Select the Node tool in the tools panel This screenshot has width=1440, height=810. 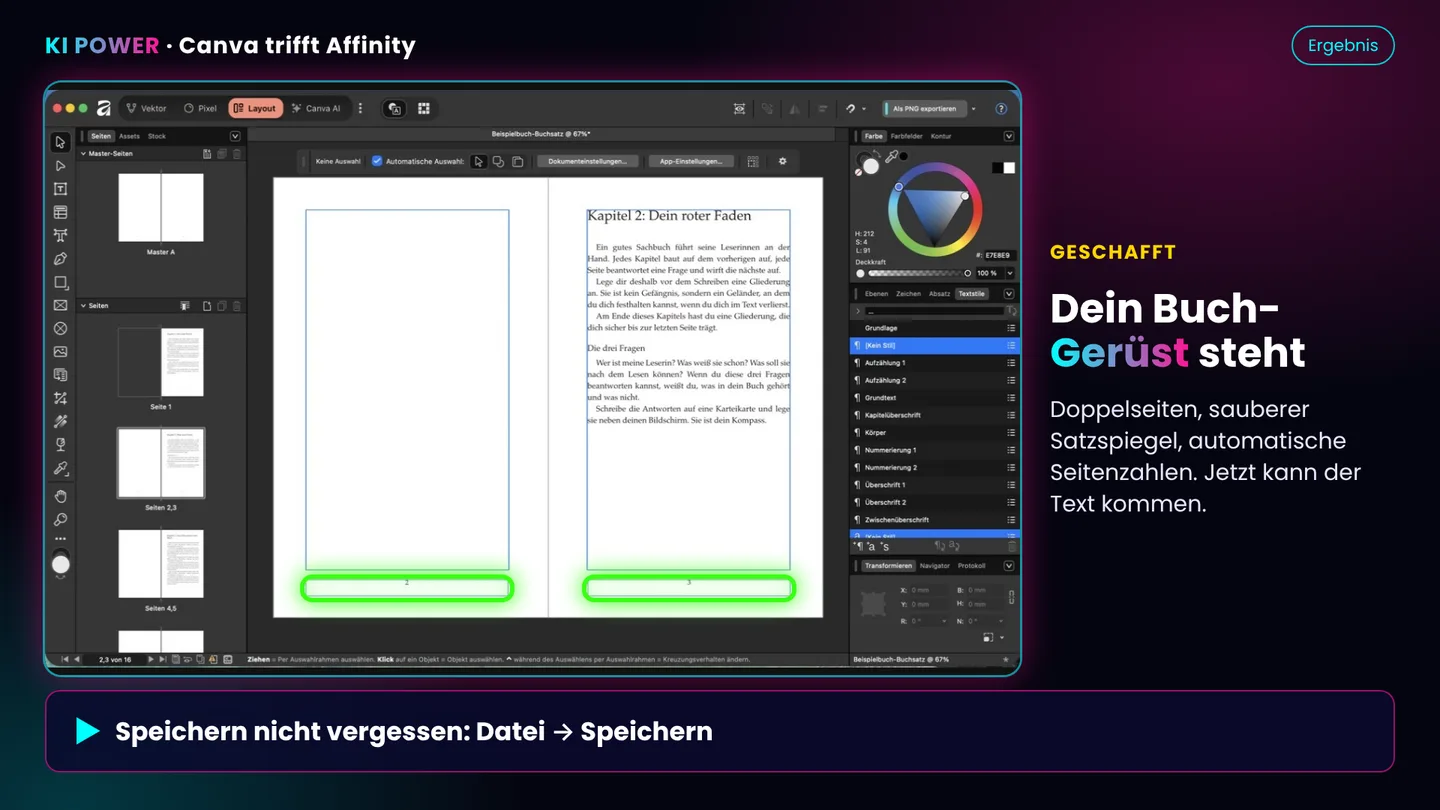pyautogui.click(x=61, y=165)
